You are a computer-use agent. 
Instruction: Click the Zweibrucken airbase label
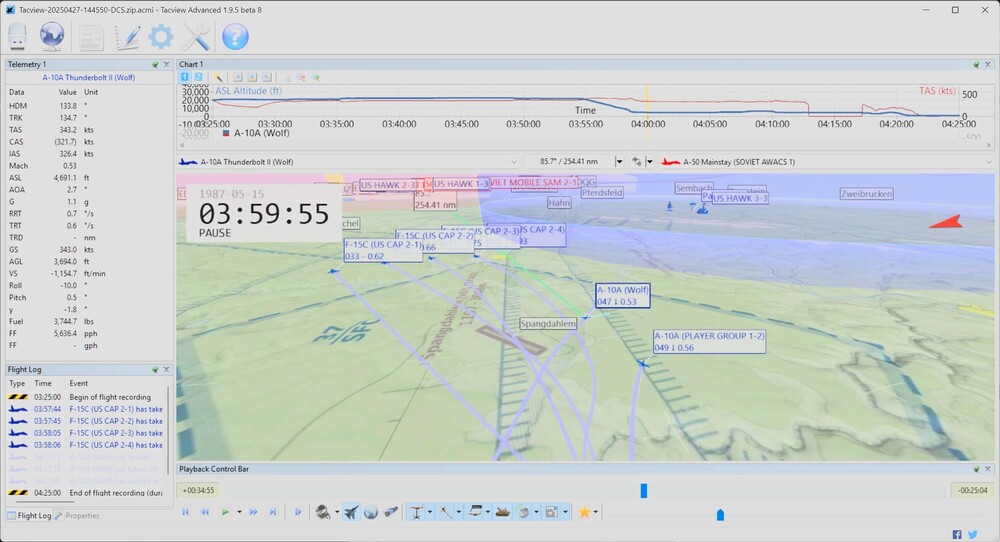[866, 194]
